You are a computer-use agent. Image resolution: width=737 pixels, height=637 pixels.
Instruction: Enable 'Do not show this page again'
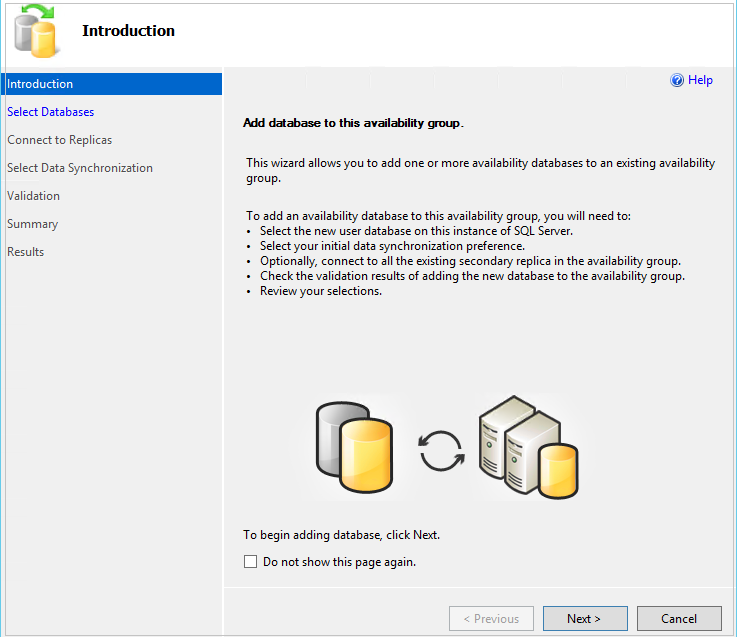tap(251, 562)
